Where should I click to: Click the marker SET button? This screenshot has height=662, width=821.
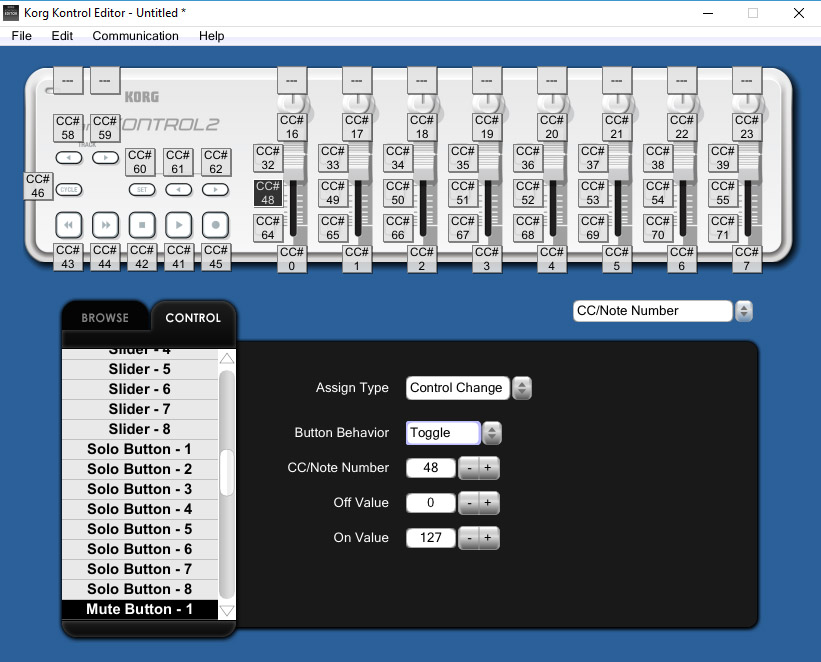(142, 190)
